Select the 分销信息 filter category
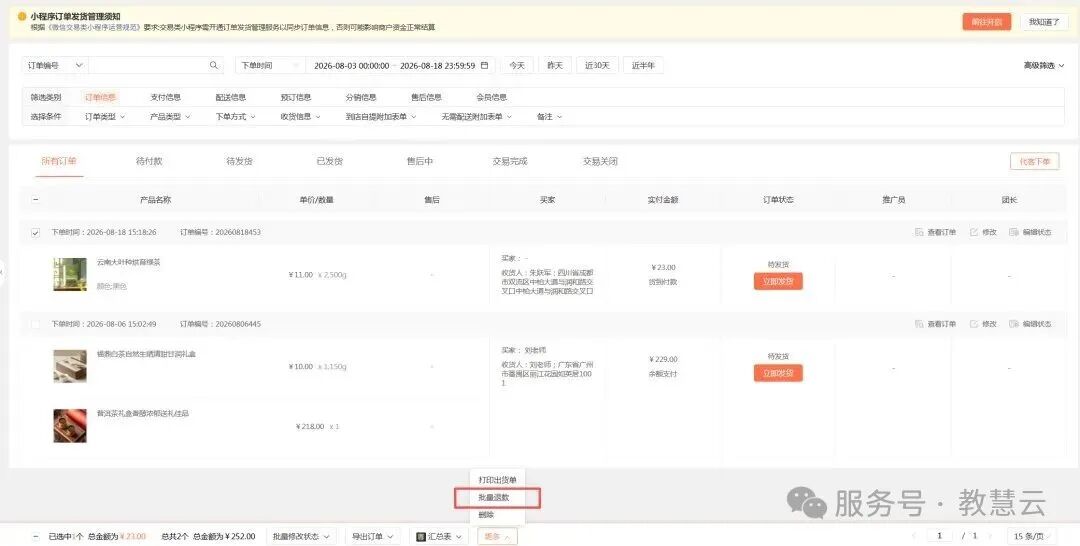1080x546 pixels. tap(361, 97)
